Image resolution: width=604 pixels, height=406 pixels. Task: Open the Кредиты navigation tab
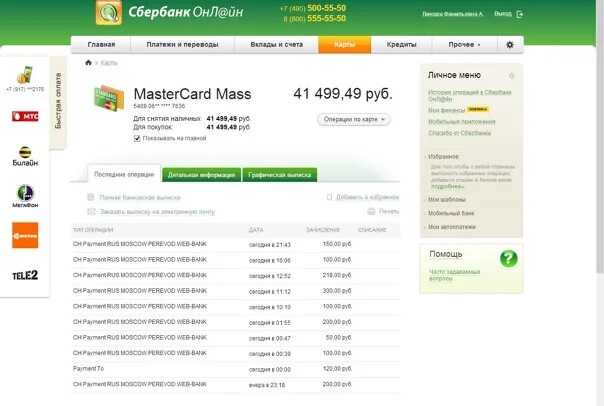tap(401, 45)
